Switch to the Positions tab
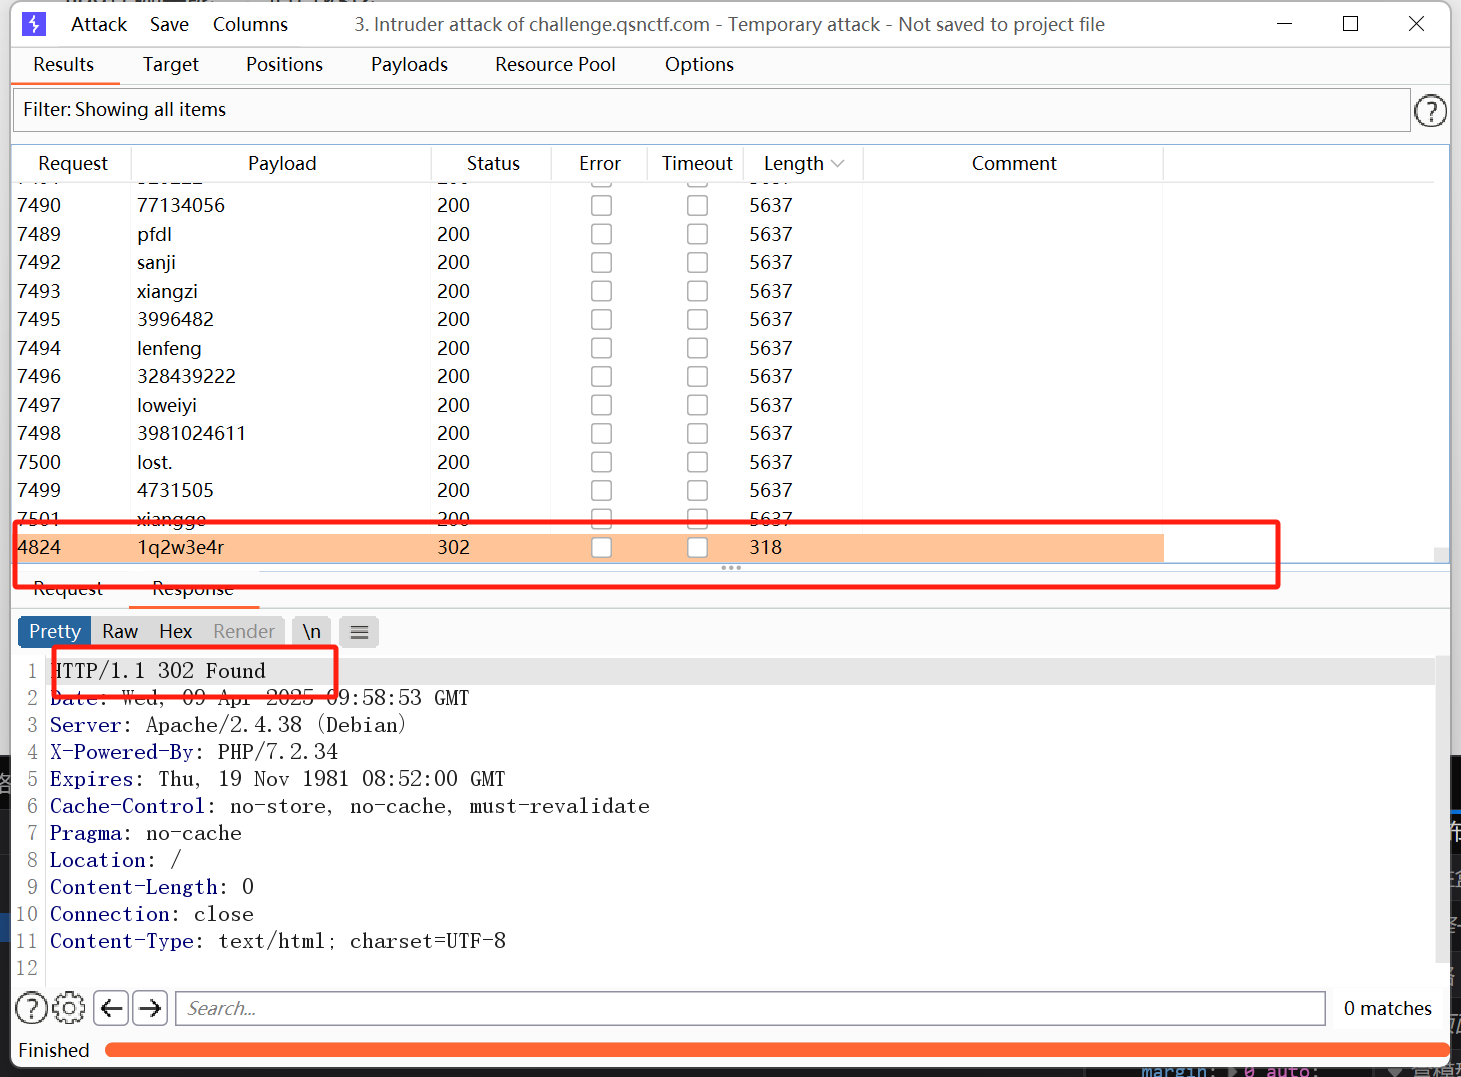The width and height of the screenshot is (1461, 1077). click(284, 65)
